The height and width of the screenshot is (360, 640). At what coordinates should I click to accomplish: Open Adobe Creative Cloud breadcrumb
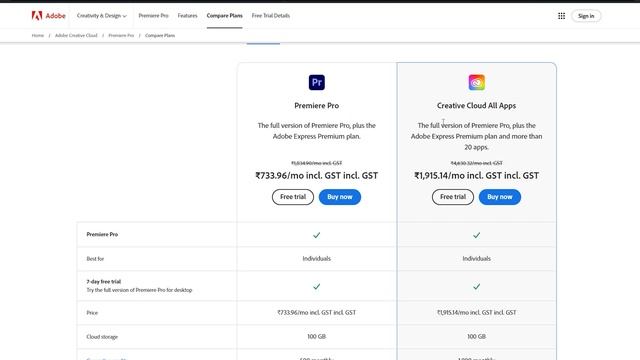76,36
